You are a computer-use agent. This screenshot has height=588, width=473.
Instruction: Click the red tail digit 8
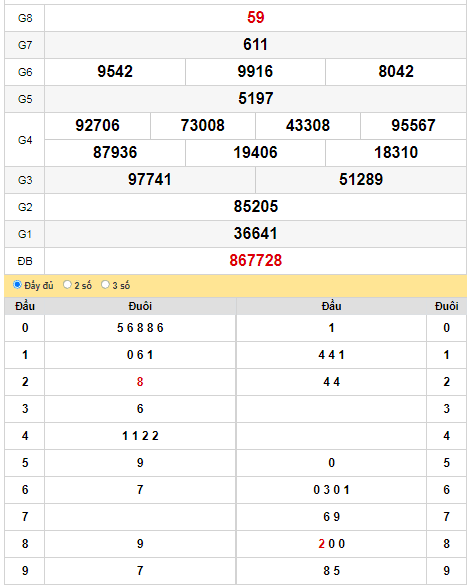click(x=140, y=382)
